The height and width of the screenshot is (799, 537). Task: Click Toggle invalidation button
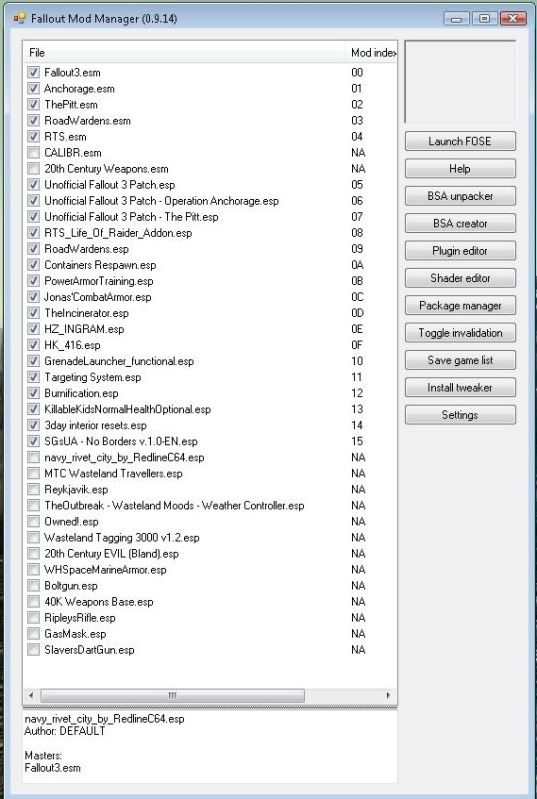[x=460, y=333]
